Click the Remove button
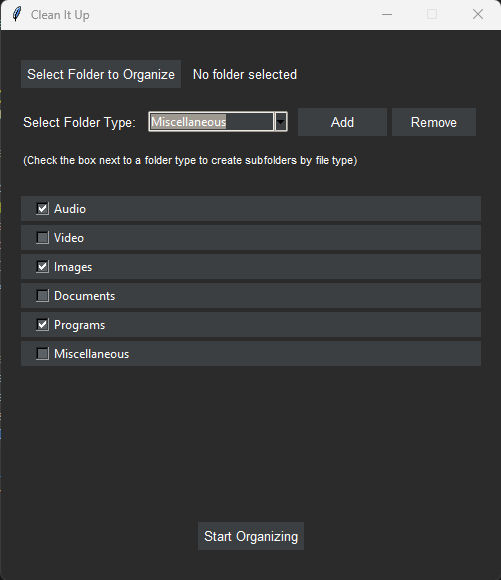This screenshot has height=580, width=501. 434,122
